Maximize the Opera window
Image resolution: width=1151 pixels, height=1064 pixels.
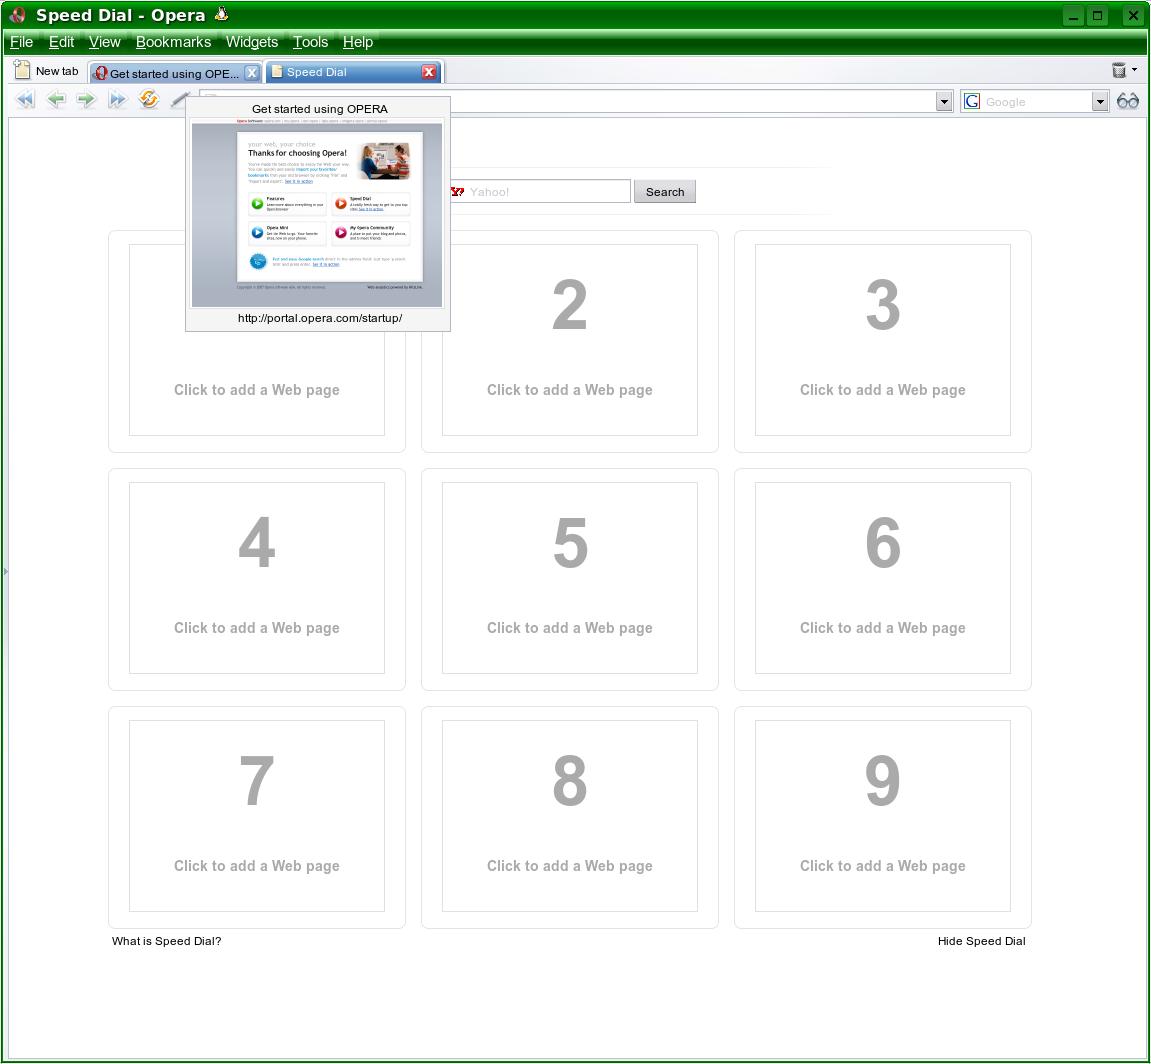[x=1097, y=15]
